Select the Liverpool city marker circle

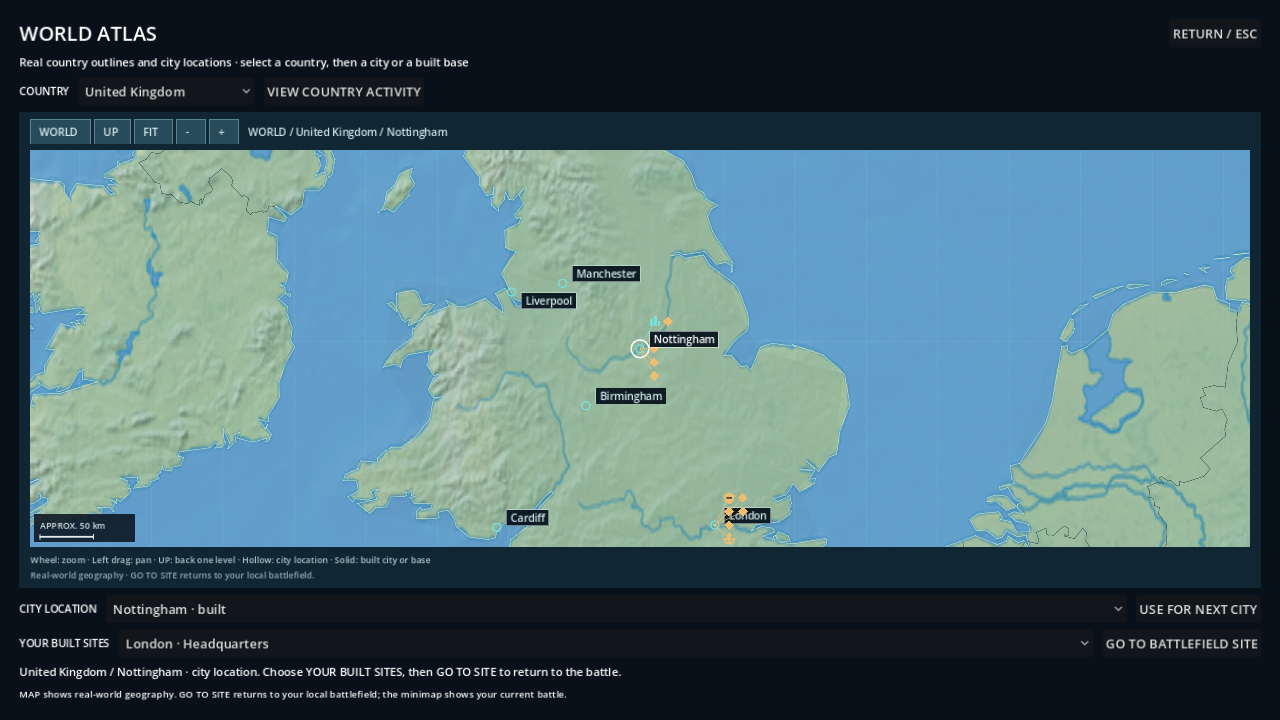512,293
